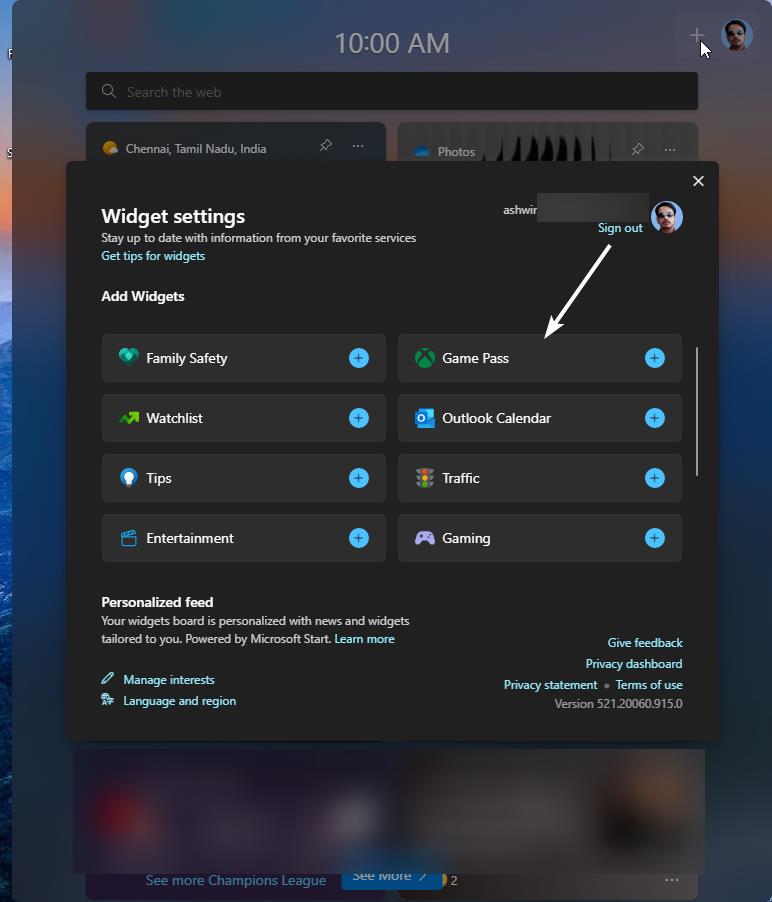The image size is (772, 902).
Task: Click the Entertainment clapperboard icon
Action: 129,538
